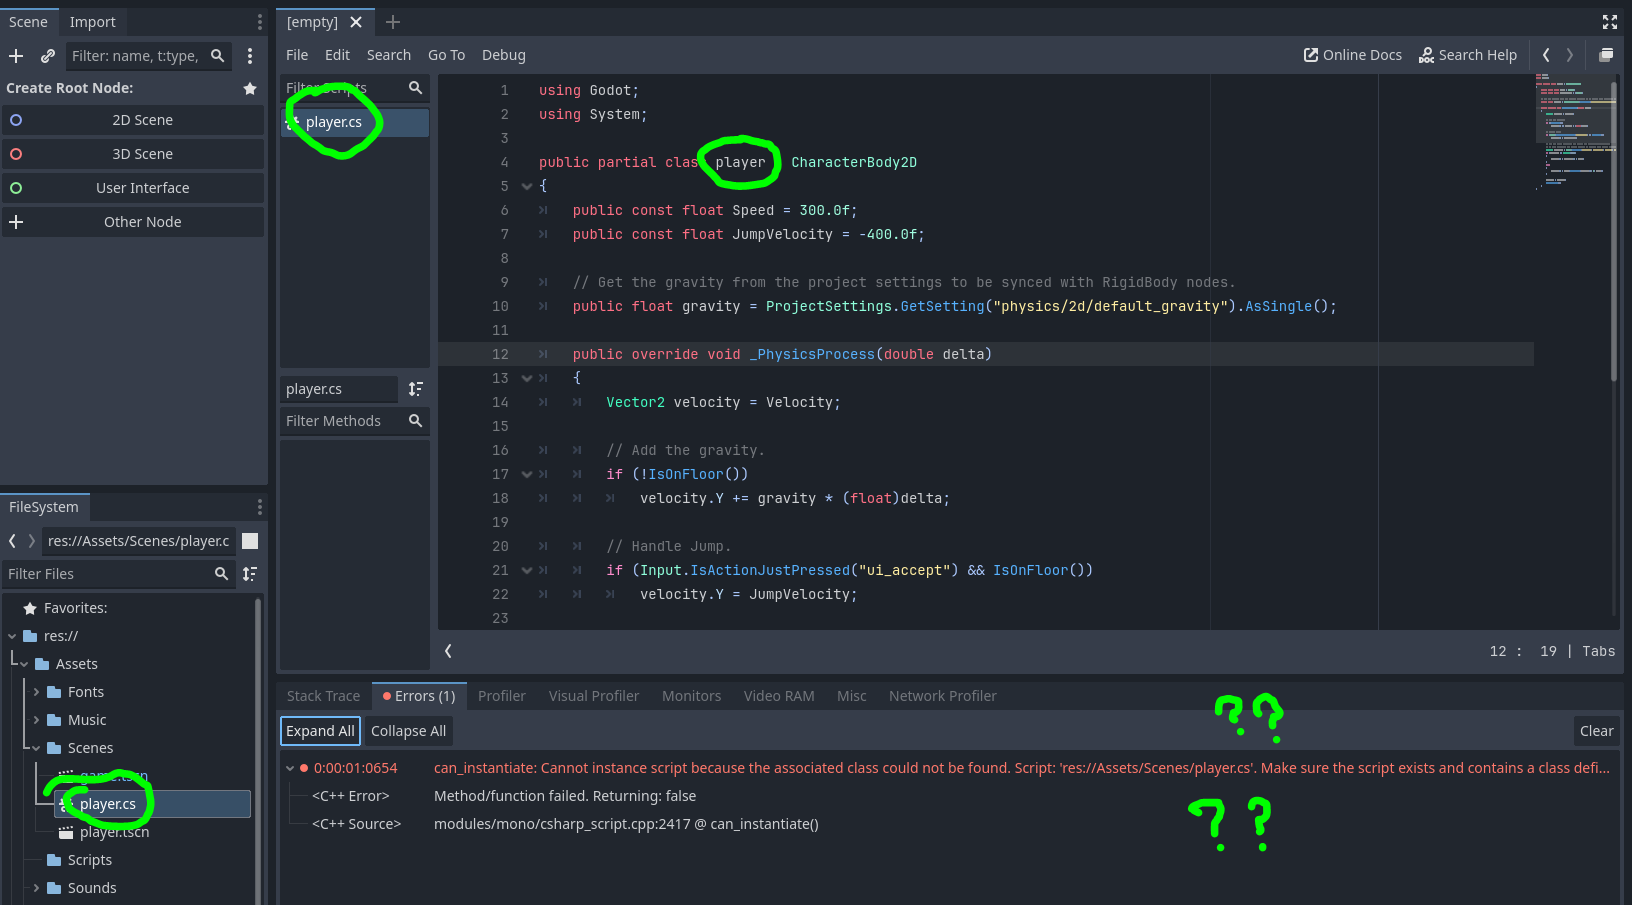Open scene dock three-dot options menu
1632x905 pixels.
(x=250, y=56)
